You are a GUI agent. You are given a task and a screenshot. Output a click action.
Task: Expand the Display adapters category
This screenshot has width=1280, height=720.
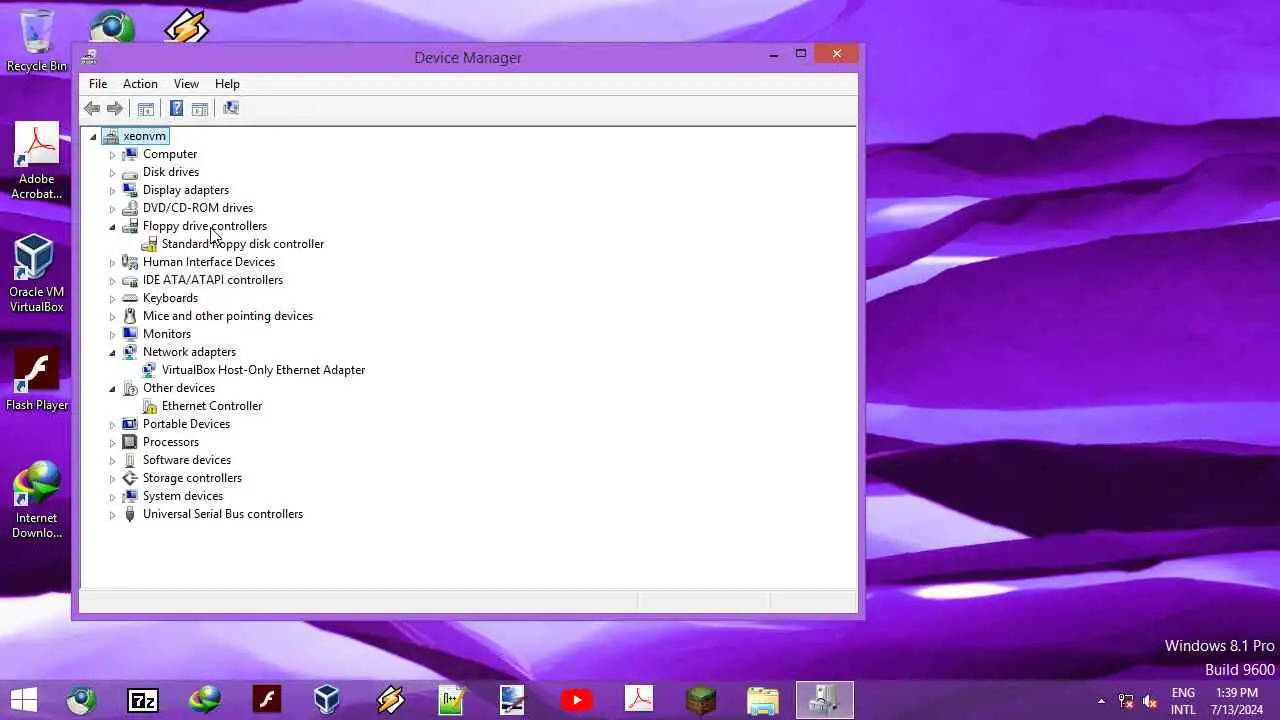(112, 191)
